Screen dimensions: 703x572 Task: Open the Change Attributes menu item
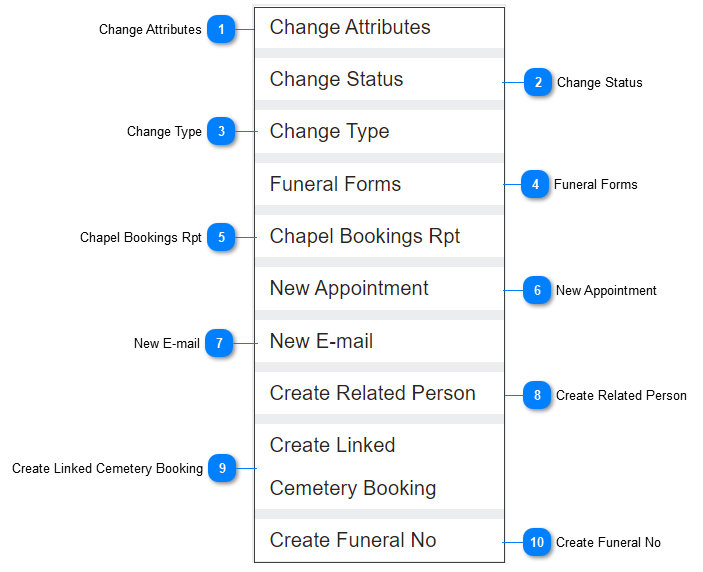point(379,28)
